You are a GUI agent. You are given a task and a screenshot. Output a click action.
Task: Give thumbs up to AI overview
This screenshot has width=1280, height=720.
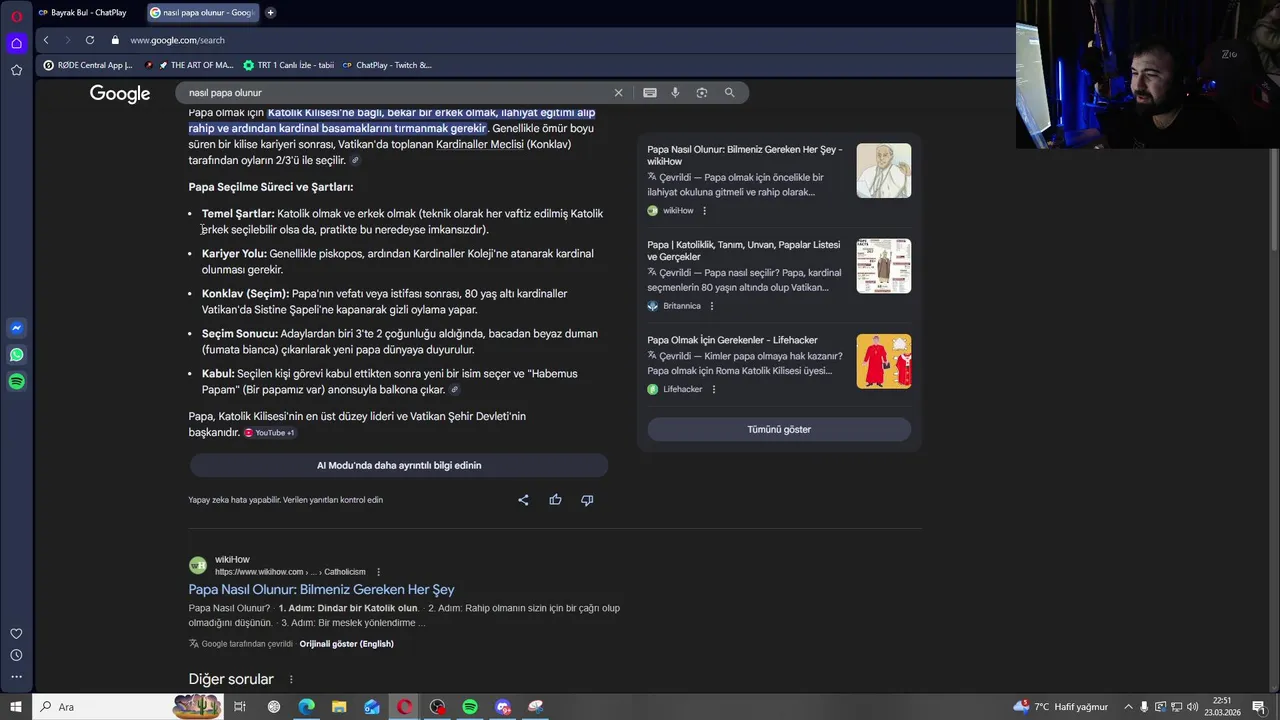tap(555, 500)
